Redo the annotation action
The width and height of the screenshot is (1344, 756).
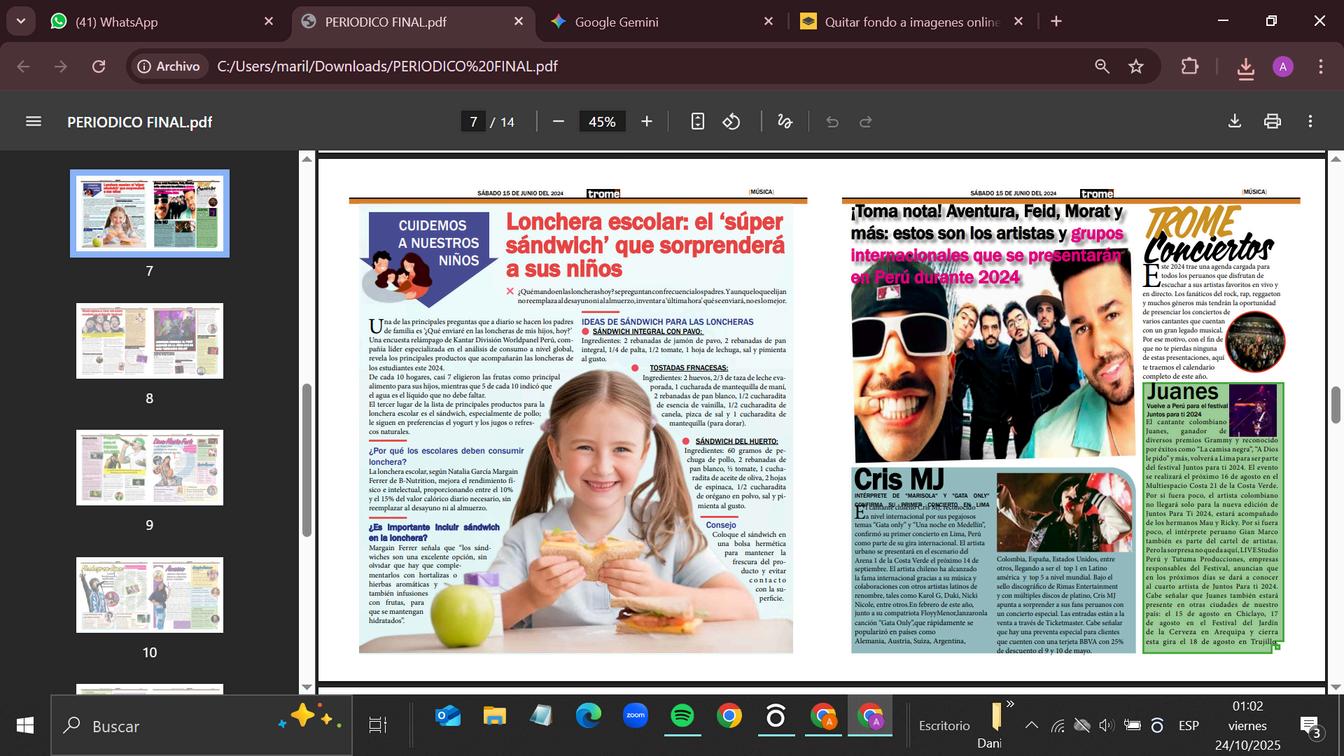pyautogui.click(x=866, y=121)
